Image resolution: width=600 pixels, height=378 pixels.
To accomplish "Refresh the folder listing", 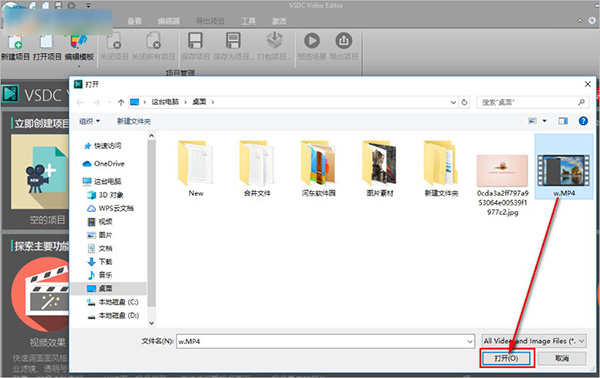I will pyautogui.click(x=464, y=102).
